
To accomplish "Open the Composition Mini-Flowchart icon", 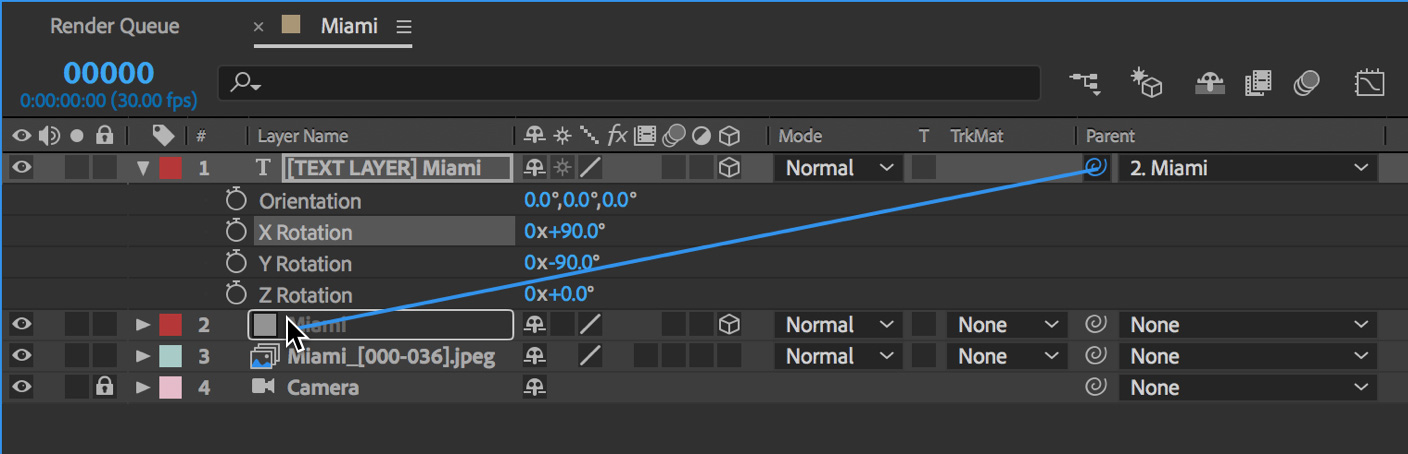I will [x=1085, y=83].
